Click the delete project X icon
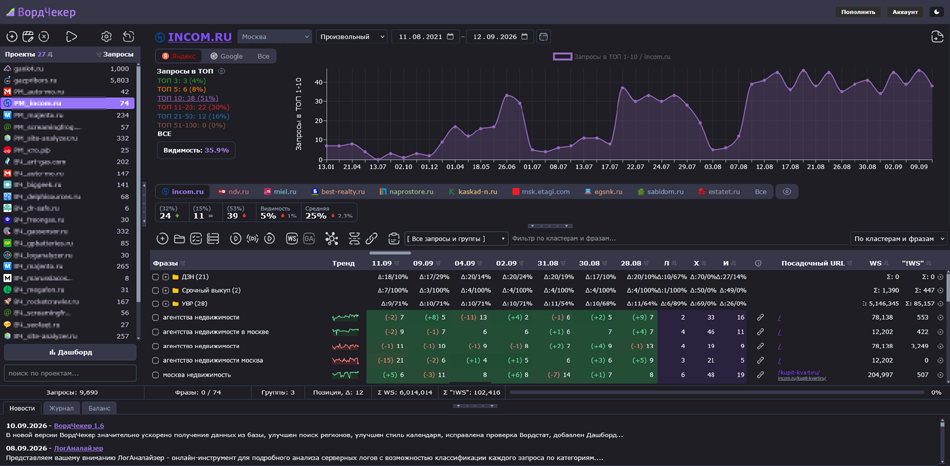Screen dimensions: 950x466 pyautogui.click(x=44, y=36)
